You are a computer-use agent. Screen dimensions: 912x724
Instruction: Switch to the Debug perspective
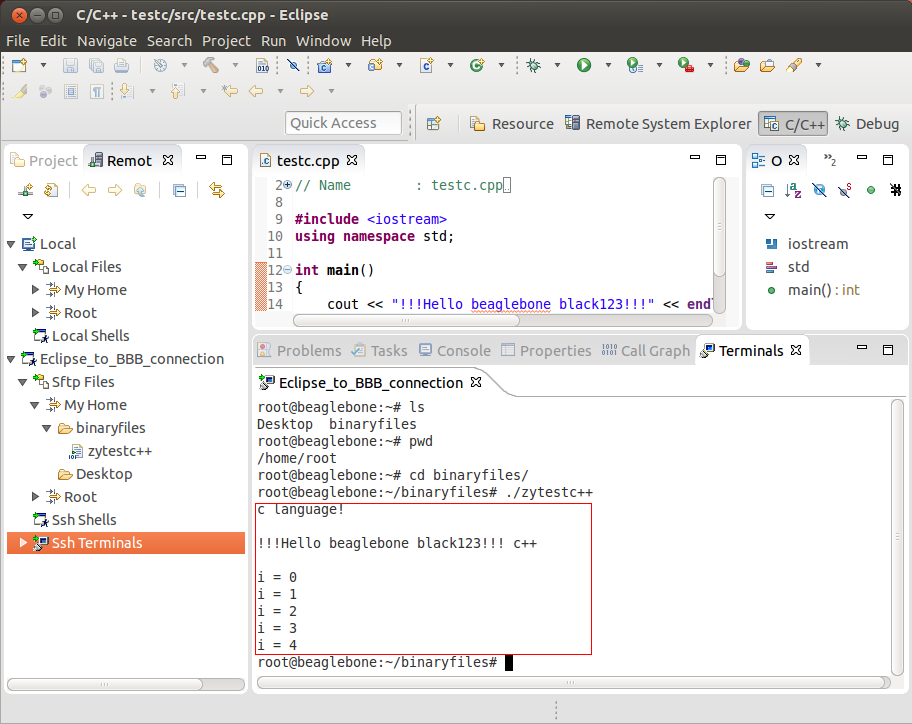pyautogui.click(x=867, y=124)
